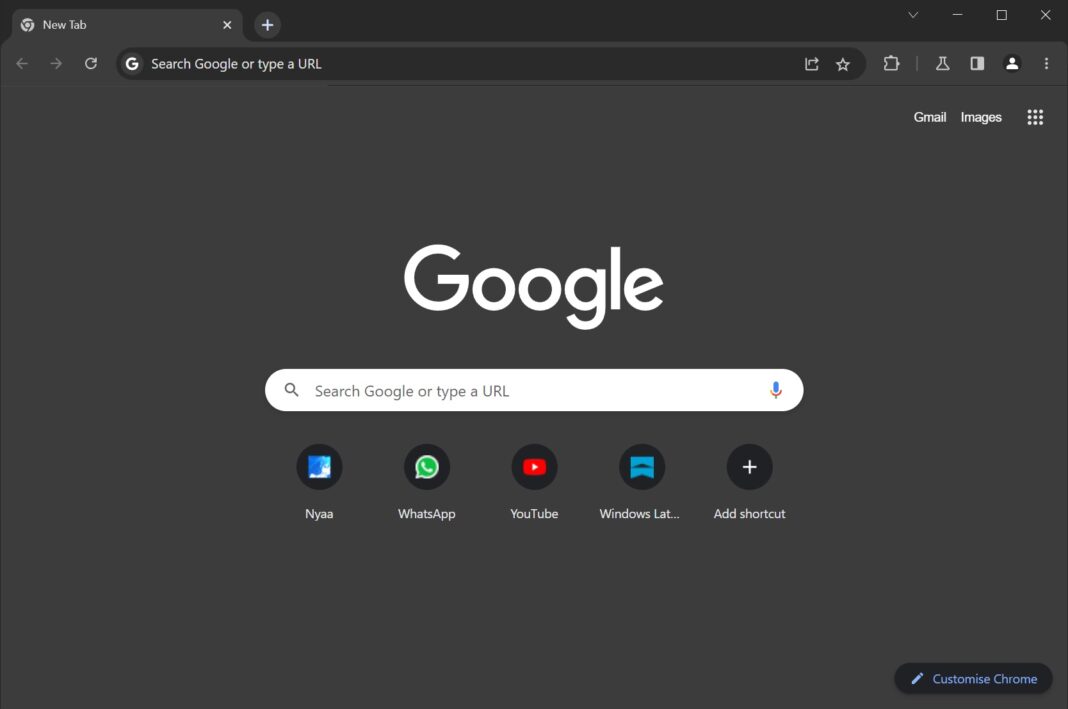Viewport: 1068px width, 709px height.
Task: Open the WhatsApp shortcut
Action: pyautogui.click(x=426, y=466)
